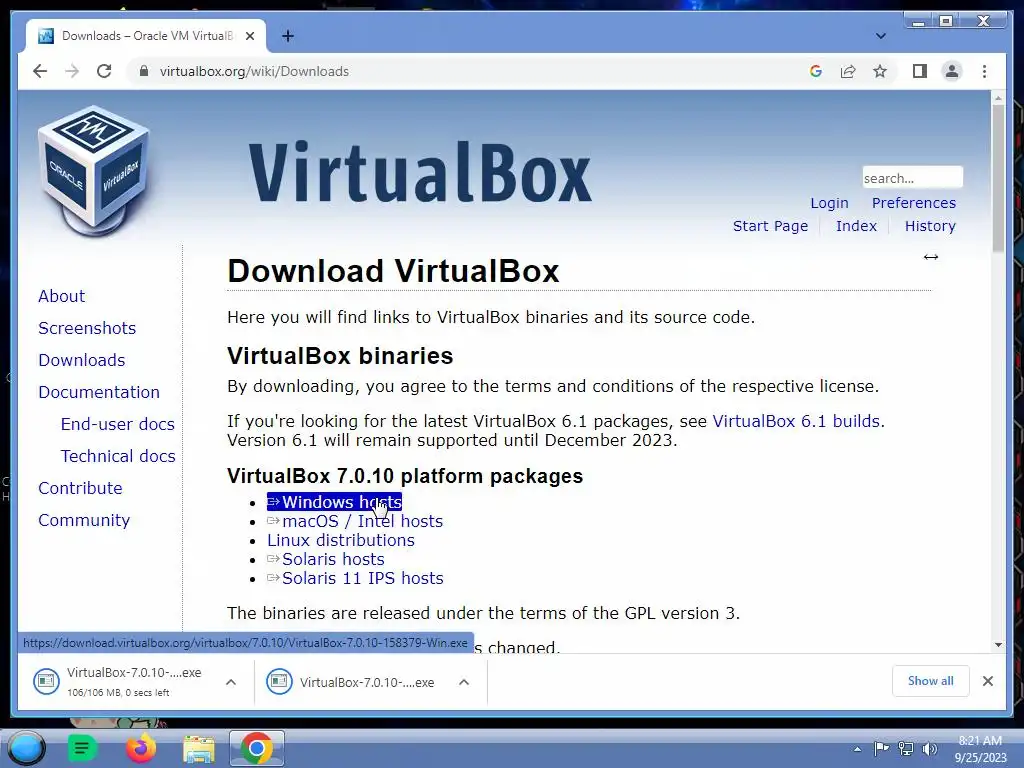
Task: Open the Index link
Action: click(x=856, y=226)
